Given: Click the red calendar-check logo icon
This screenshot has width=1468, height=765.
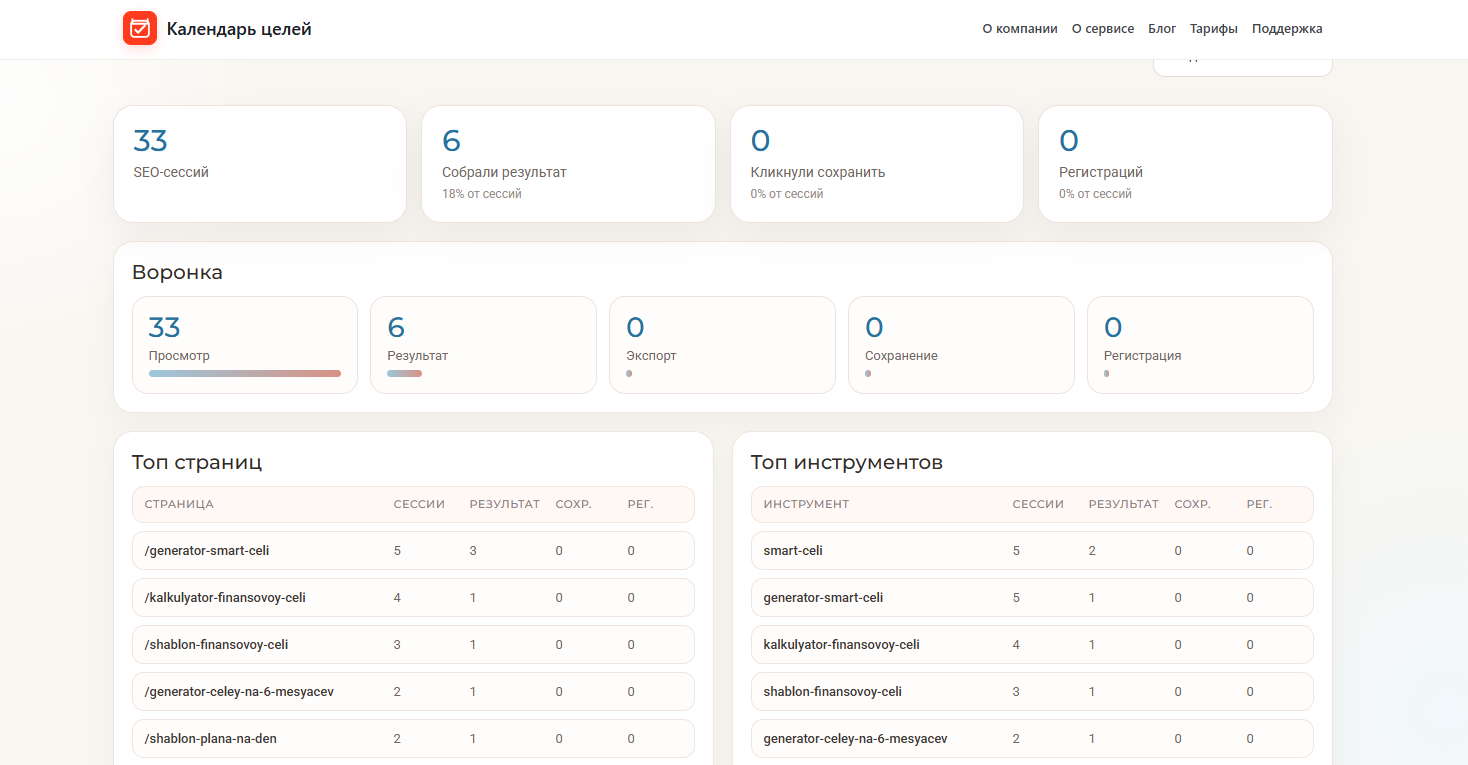Looking at the screenshot, I should click(x=140, y=28).
